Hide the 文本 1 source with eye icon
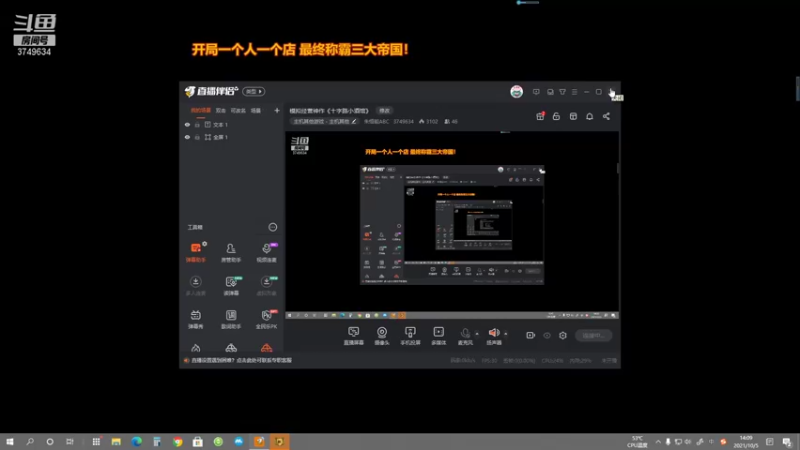This screenshot has width=800, height=450. coord(187,124)
